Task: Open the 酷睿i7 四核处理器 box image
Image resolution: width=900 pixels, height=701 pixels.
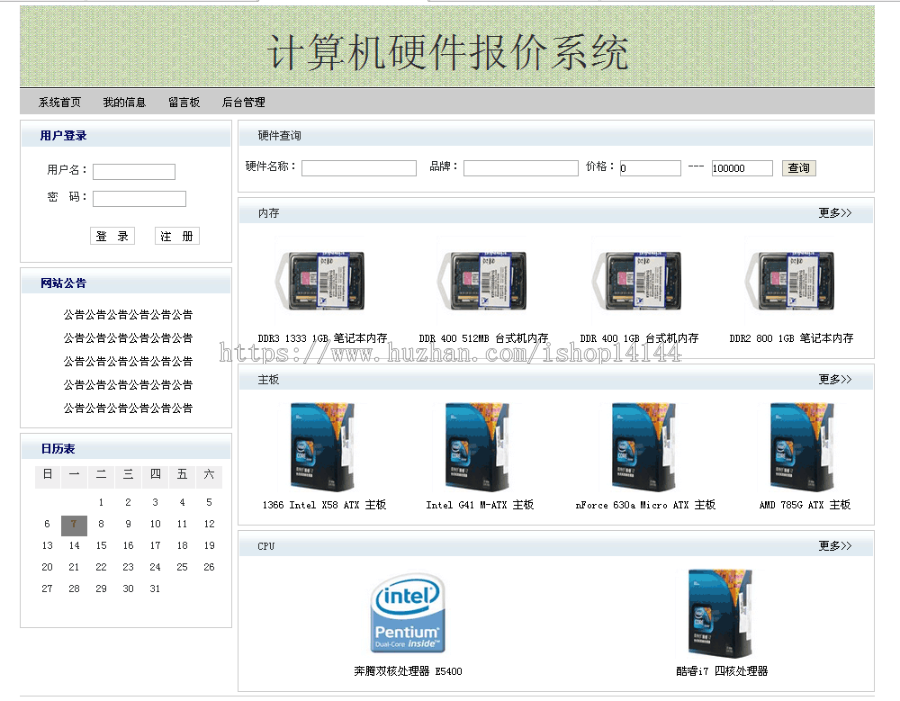Action: (721, 613)
